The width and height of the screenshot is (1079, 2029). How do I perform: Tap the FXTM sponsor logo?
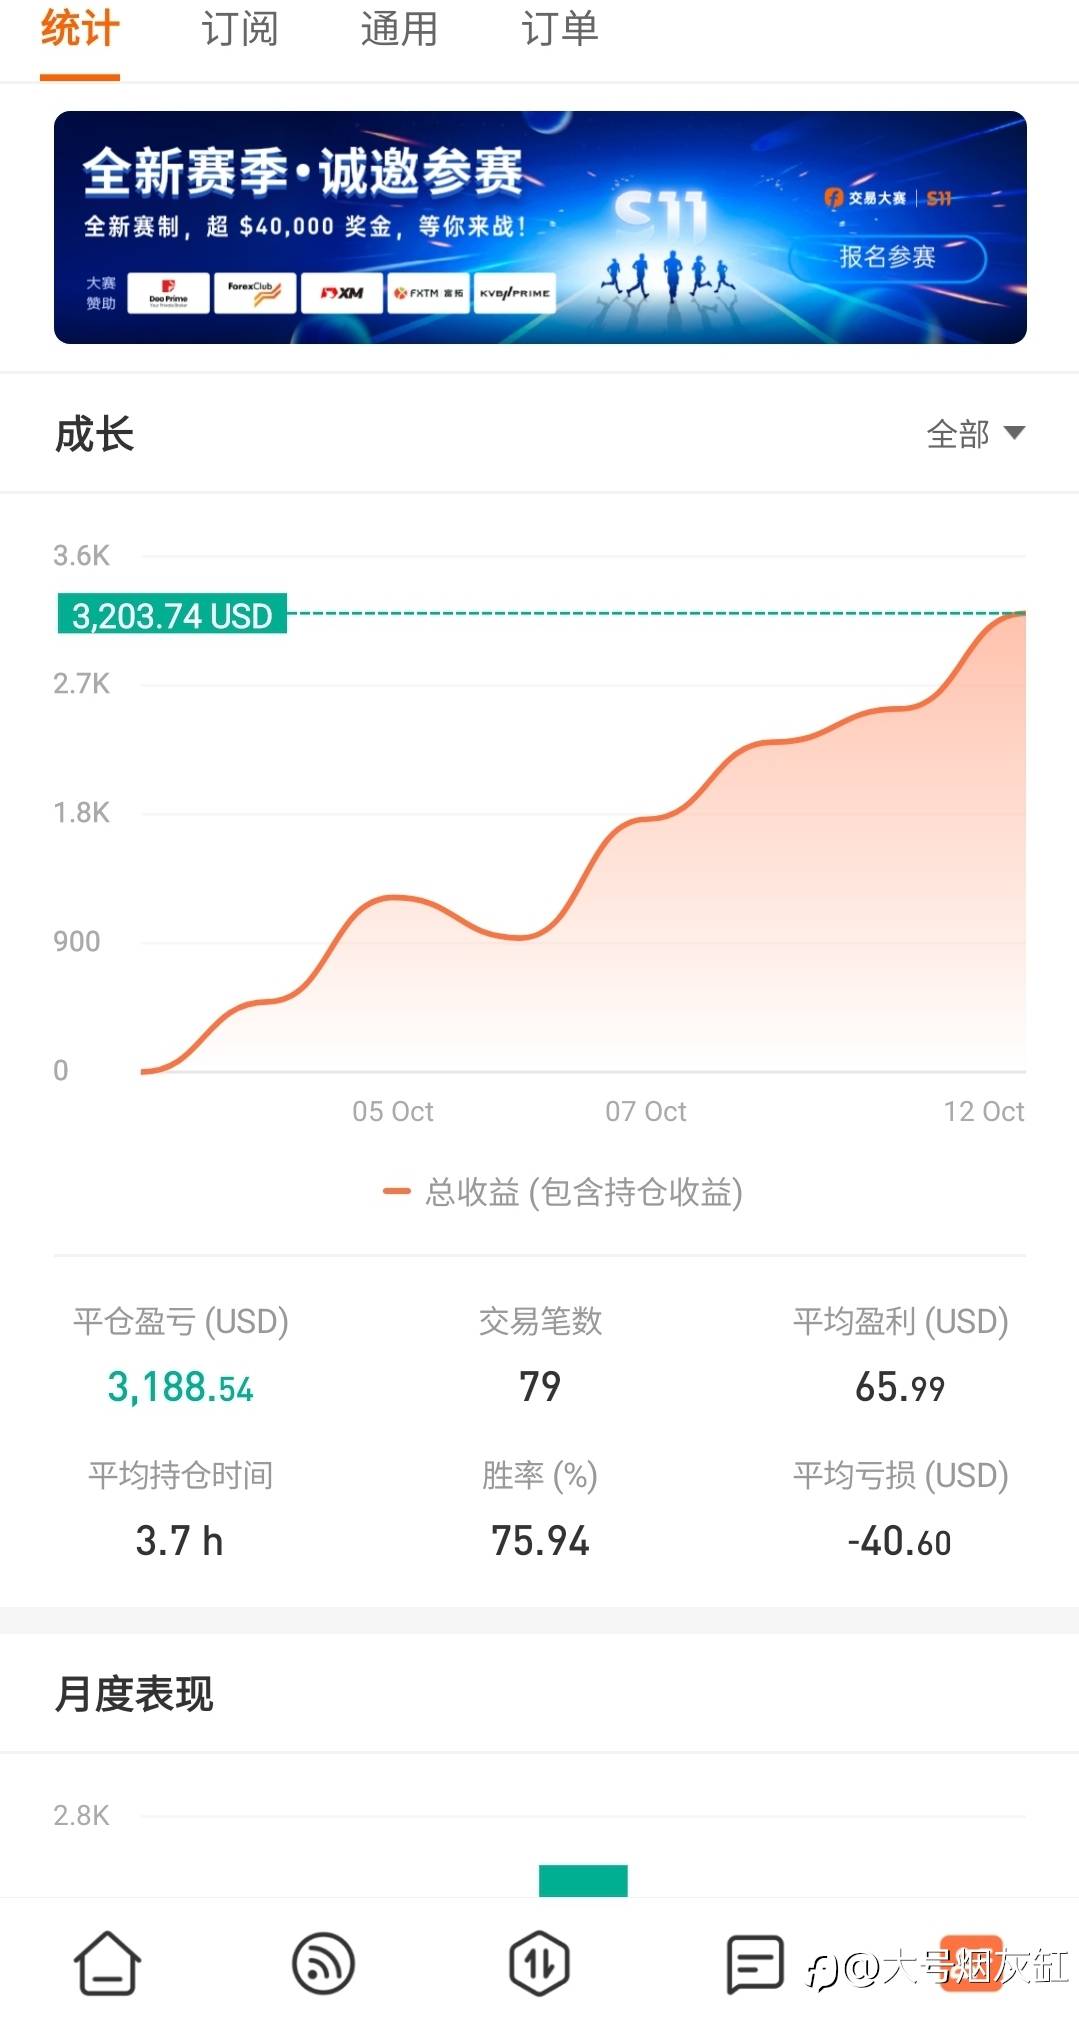[x=428, y=293]
